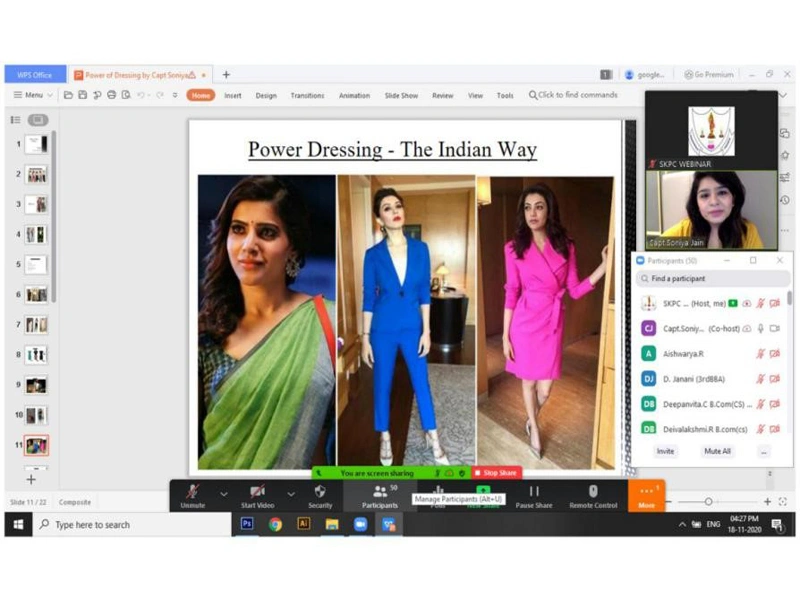
Task: Select slide 5 thumbnail
Action: tap(36, 265)
